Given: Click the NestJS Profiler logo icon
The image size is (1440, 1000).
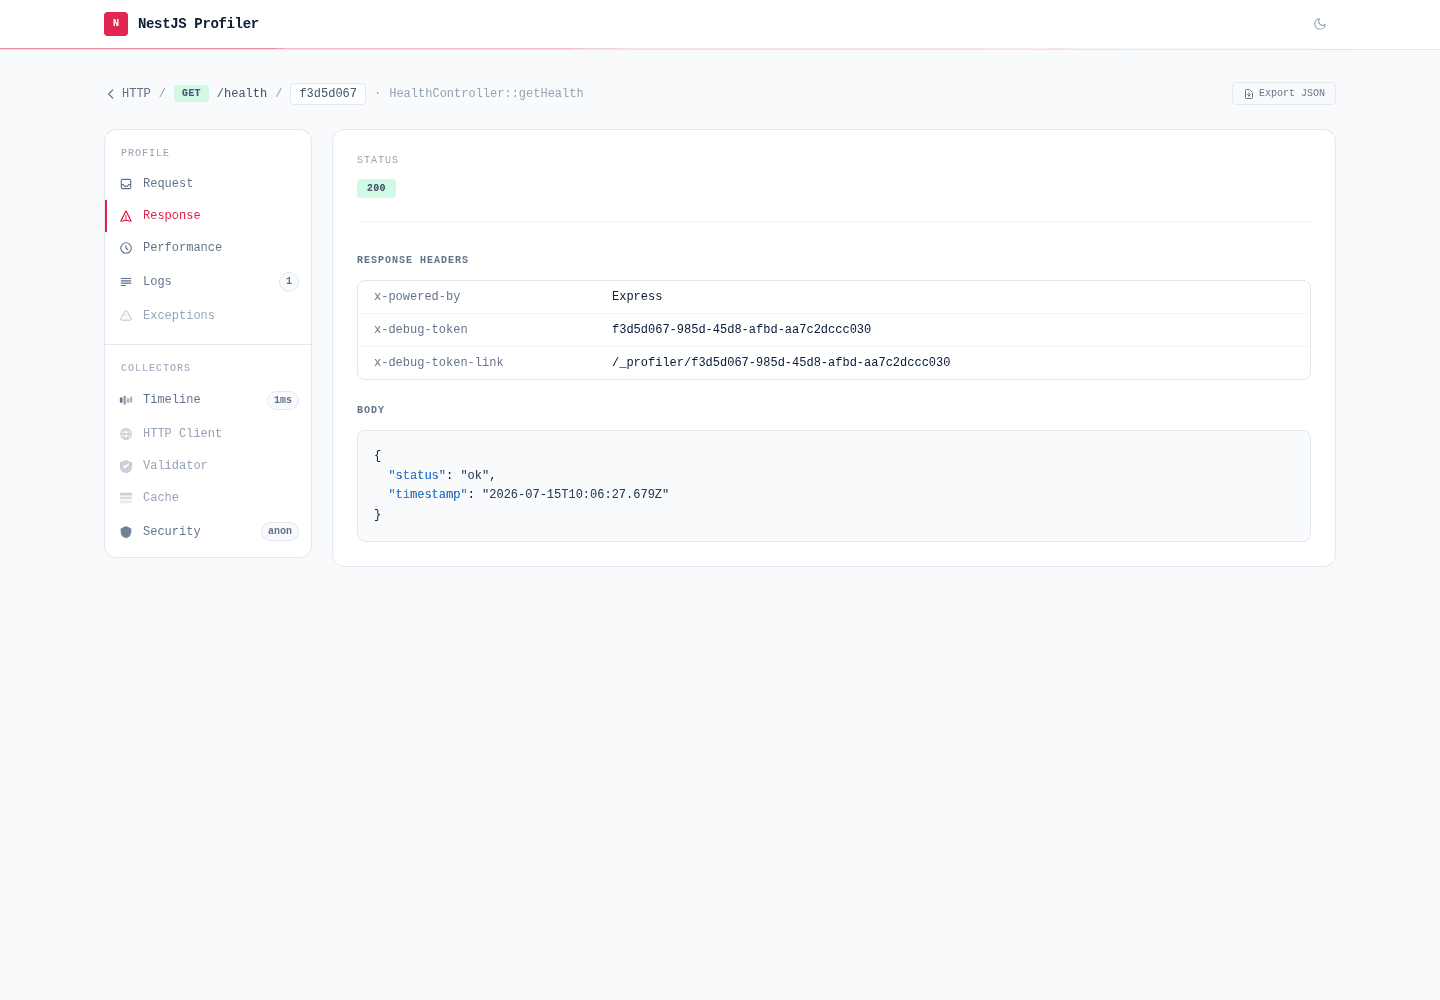Looking at the screenshot, I should [116, 24].
